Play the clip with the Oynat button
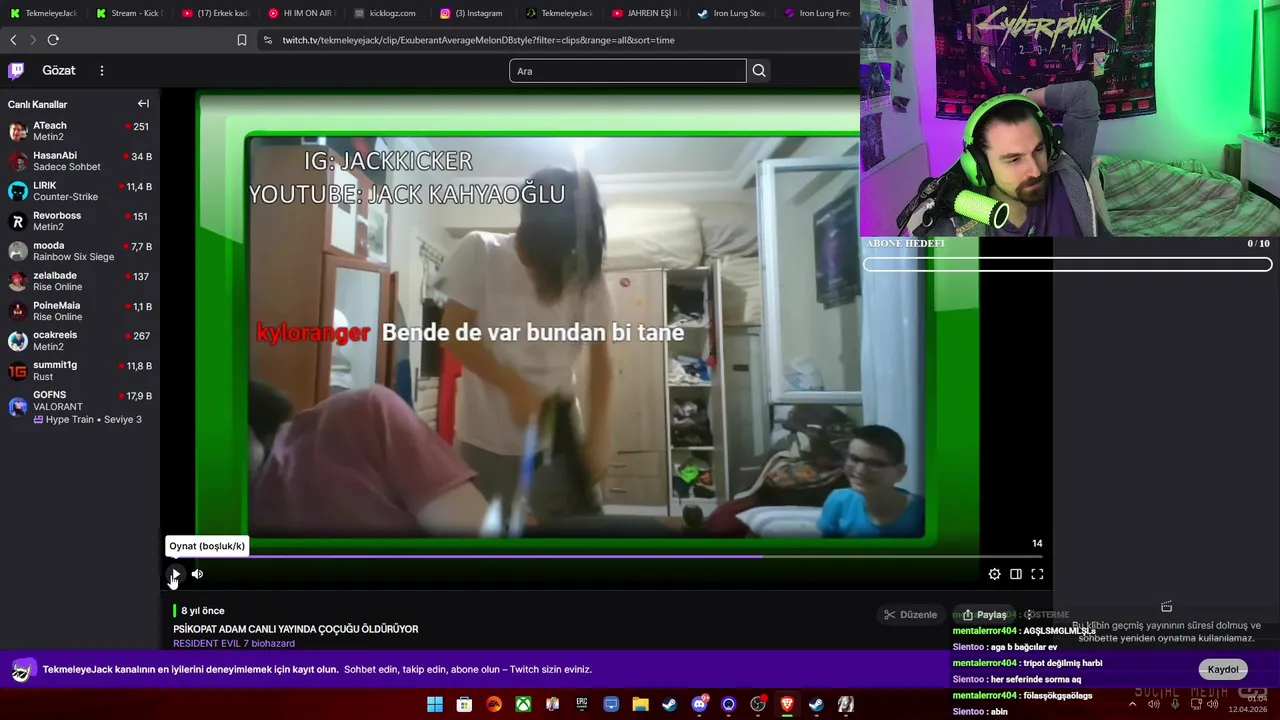The width and height of the screenshot is (1280, 720). coord(175,574)
